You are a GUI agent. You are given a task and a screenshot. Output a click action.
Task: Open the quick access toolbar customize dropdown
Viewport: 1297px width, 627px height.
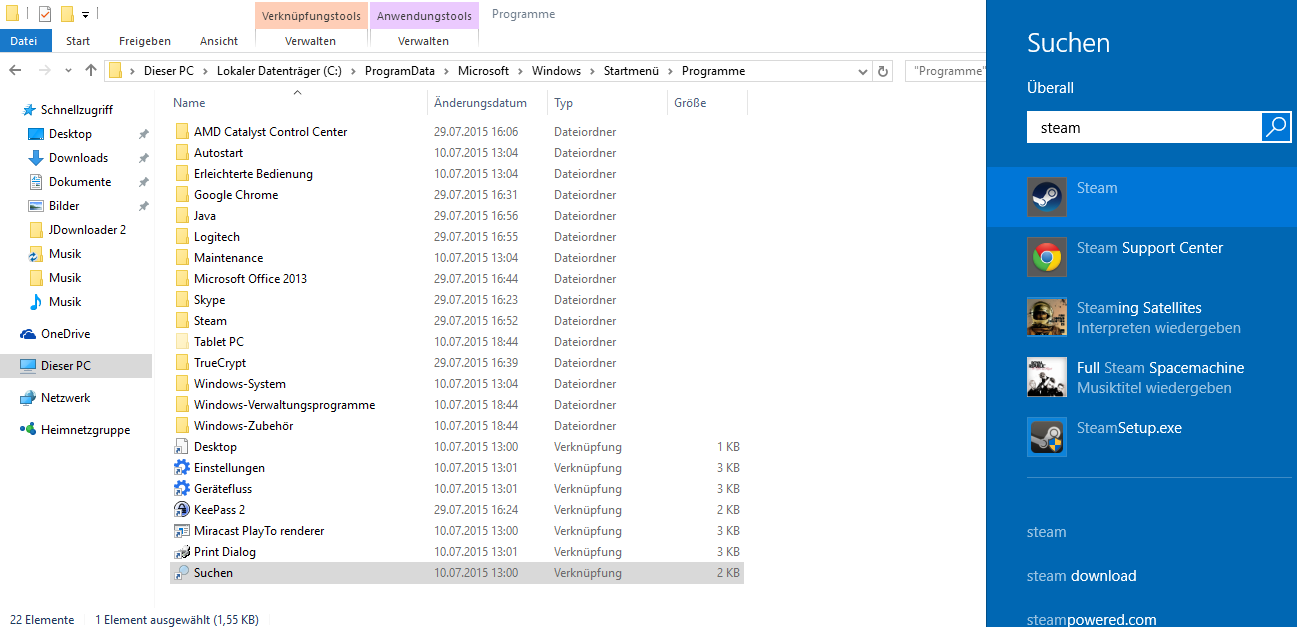point(86,15)
